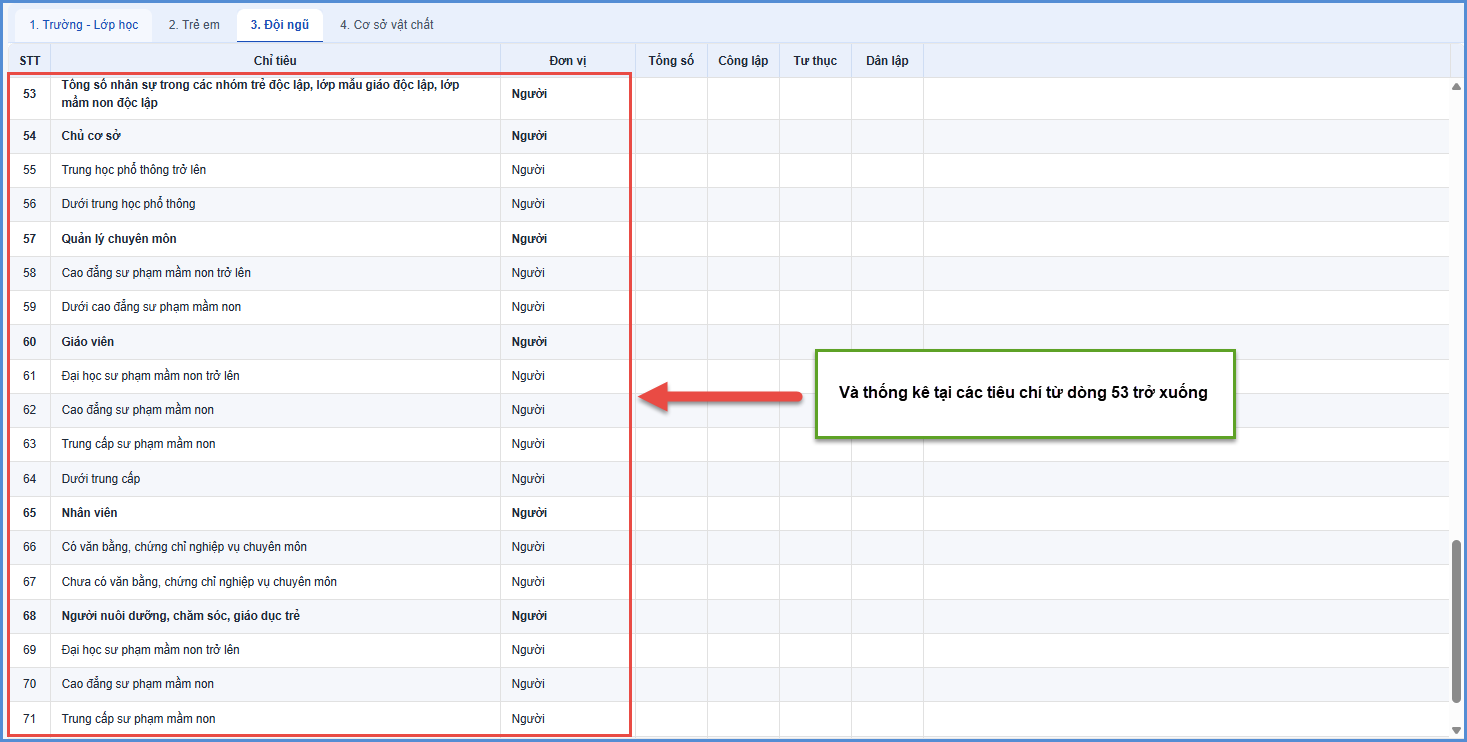Select 'Trung học phổ thông trở lên' row
Image resolution: width=1467 pixels, height=742 pixels.
pyautogui.click(x=729, y=170)
